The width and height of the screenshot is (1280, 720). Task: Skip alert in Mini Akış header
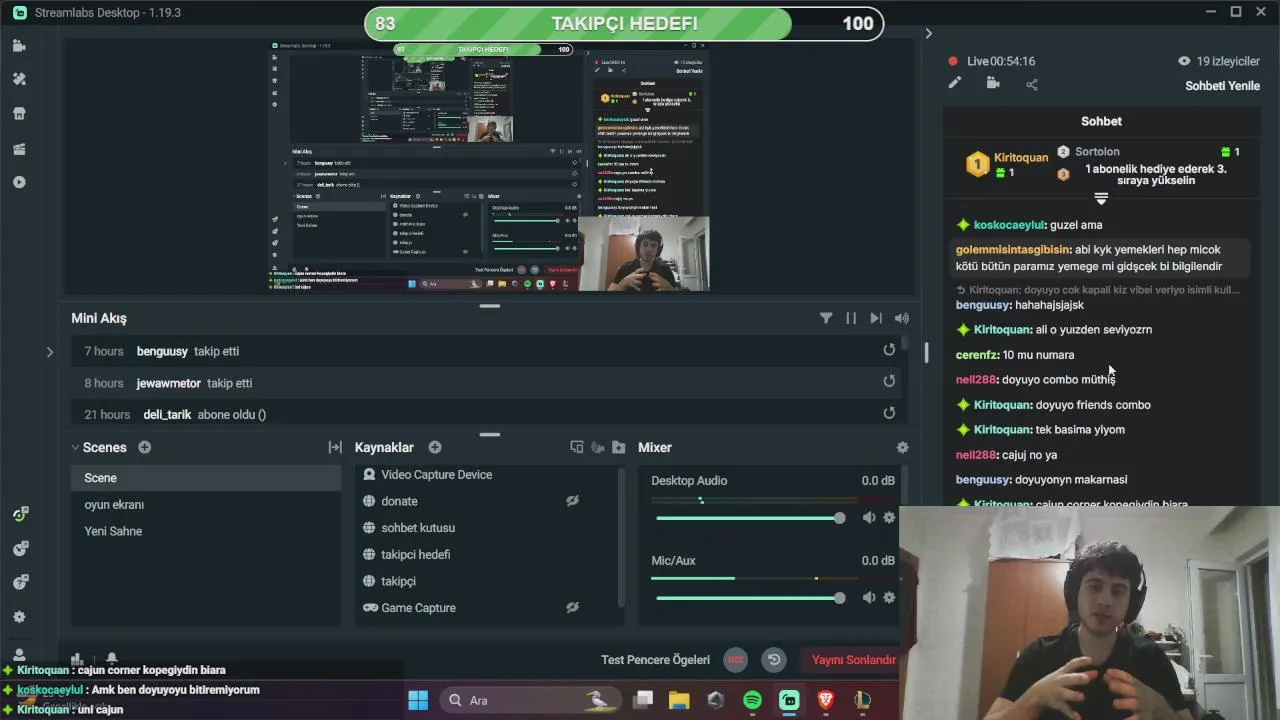click(x=876, y=318)
